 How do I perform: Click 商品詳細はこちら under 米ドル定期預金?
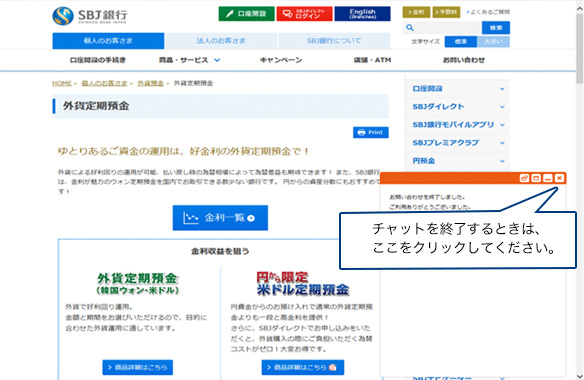[x=303, y=367]
